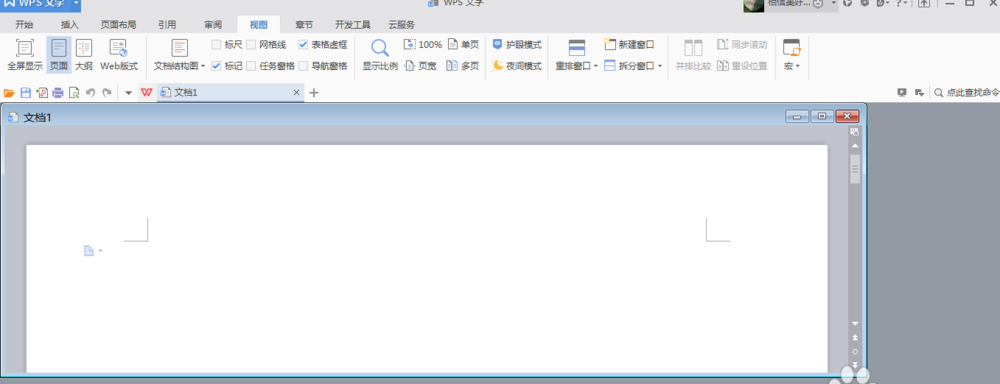Image resolution: width=1000 pixels, height=384 pixels.
Task: Toggle 夜间模式 night mode
Action: 517,66
